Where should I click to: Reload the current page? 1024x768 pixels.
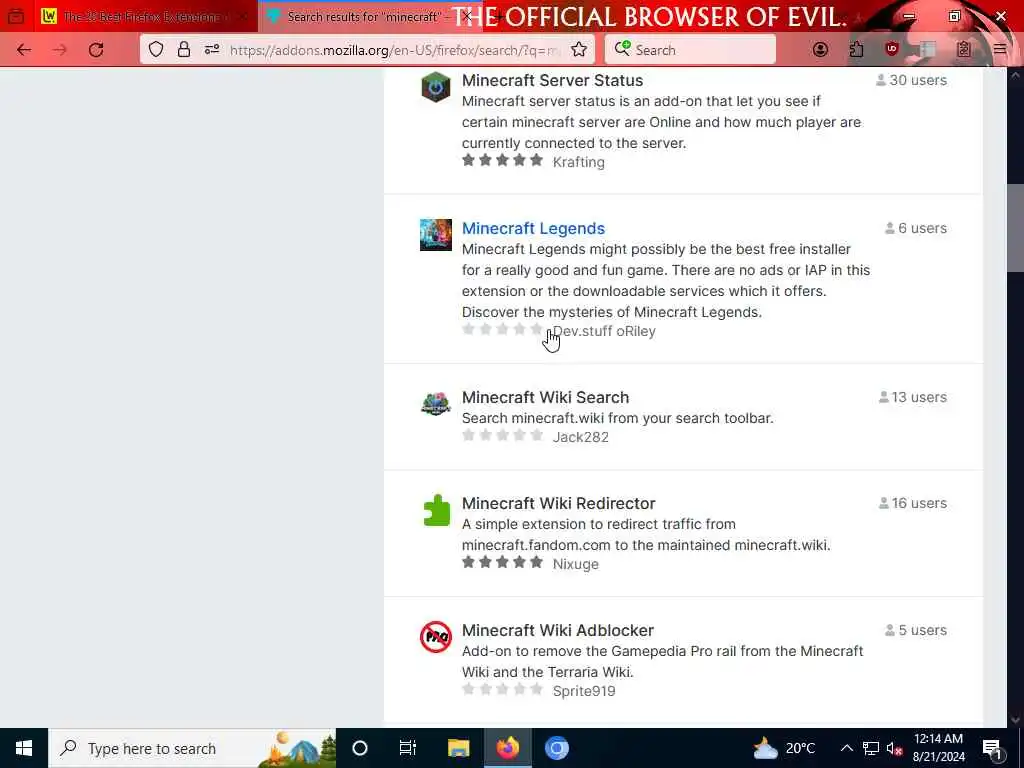click(x=96, y=50)
